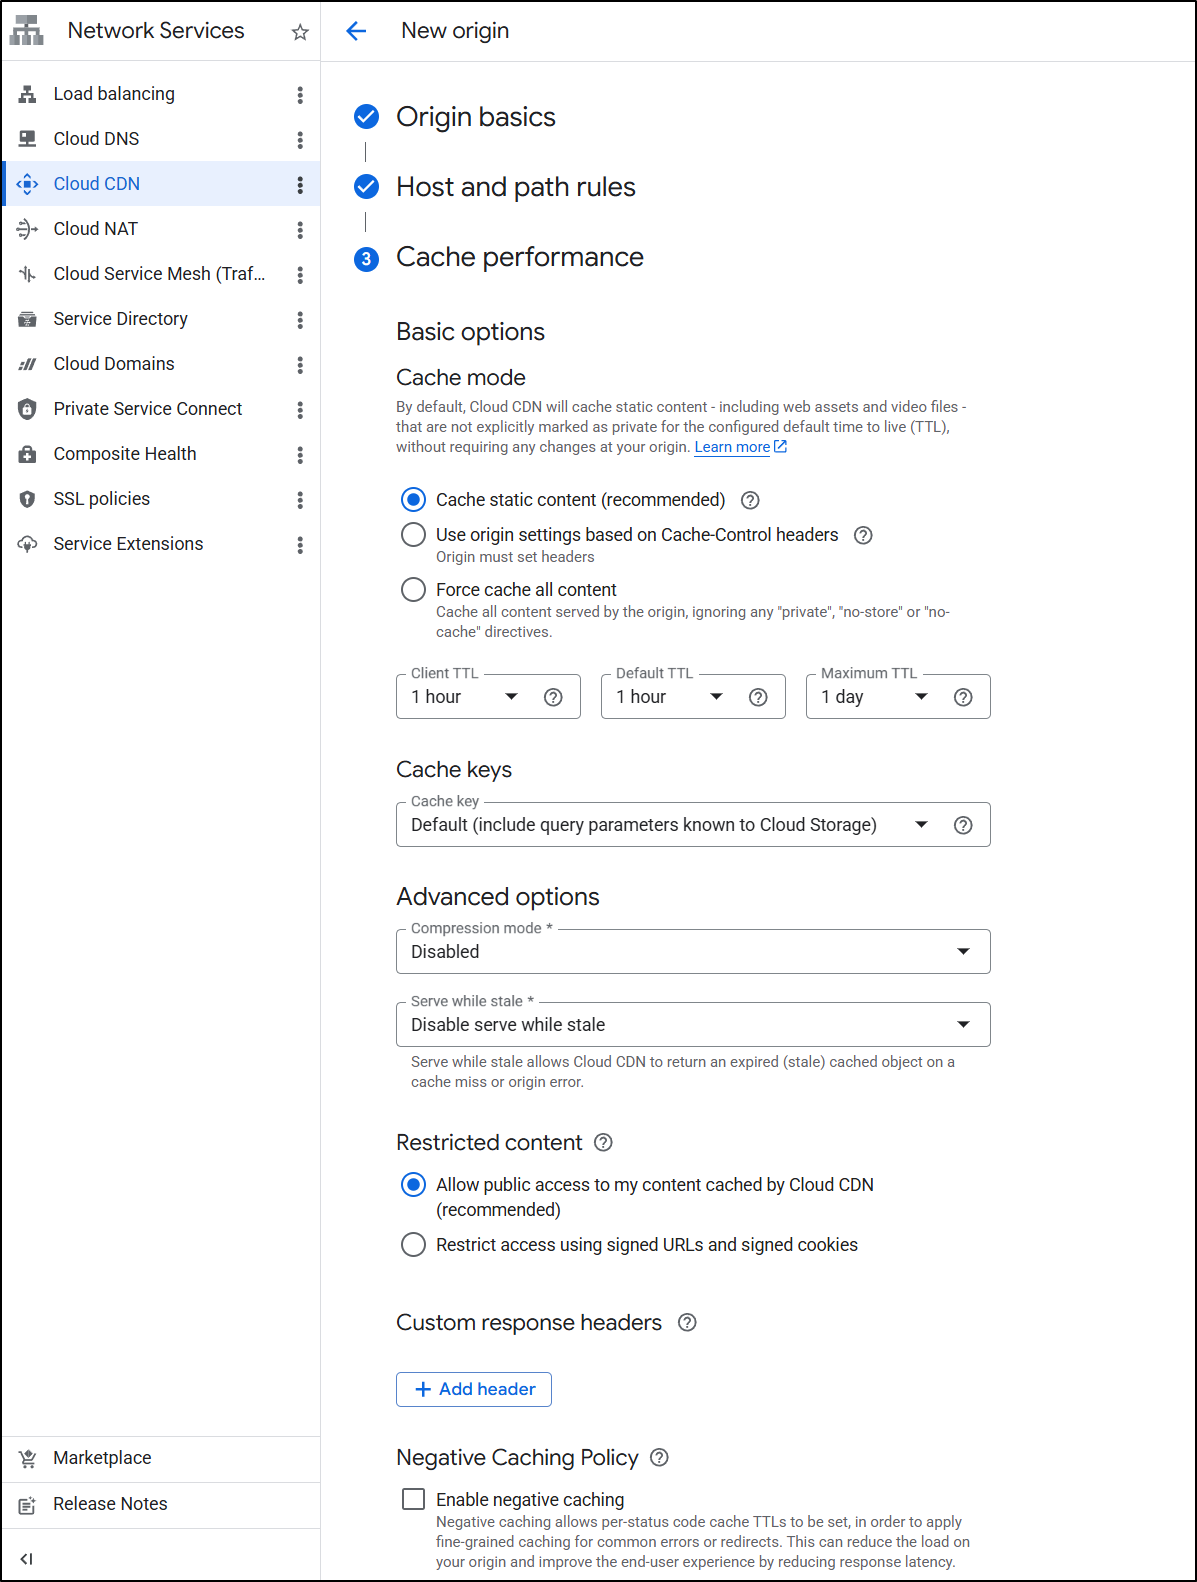Open the Restricted content help tooltip
Screen dimensions: 1197x1582
[603, 1142]
